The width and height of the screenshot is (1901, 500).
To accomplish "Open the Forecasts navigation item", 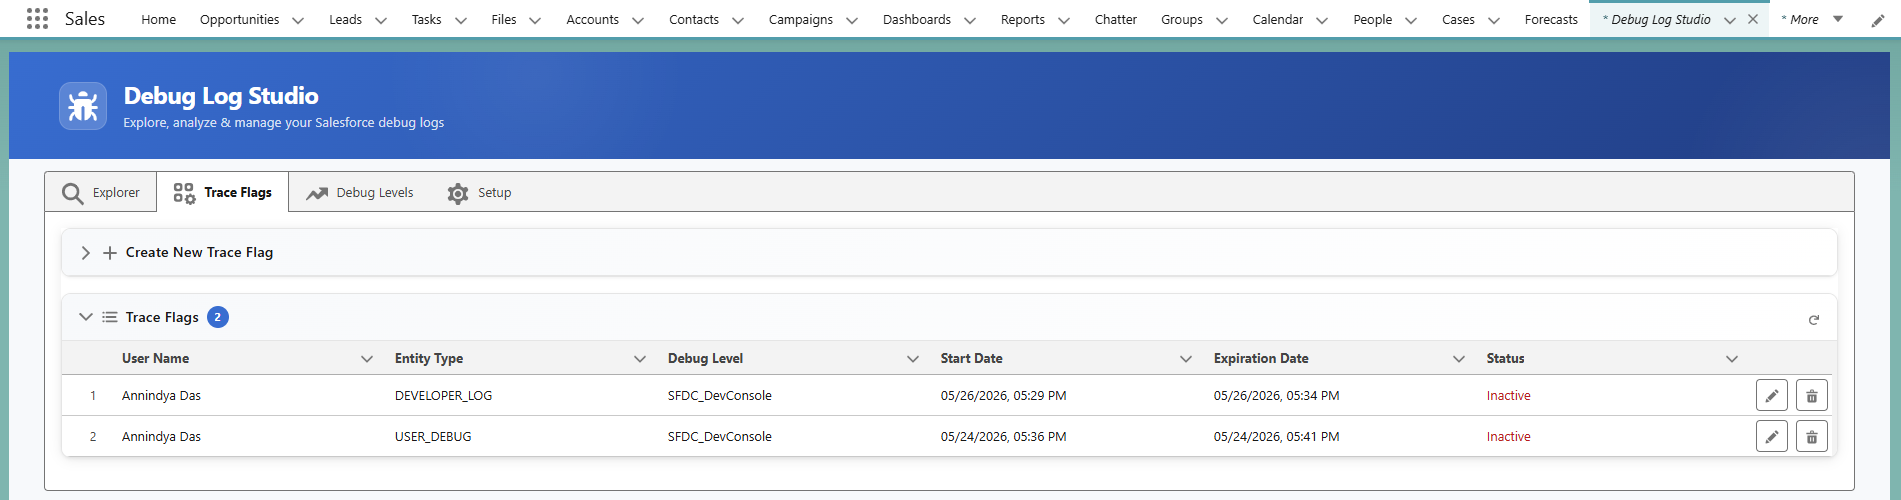I will click(1551, 19).
